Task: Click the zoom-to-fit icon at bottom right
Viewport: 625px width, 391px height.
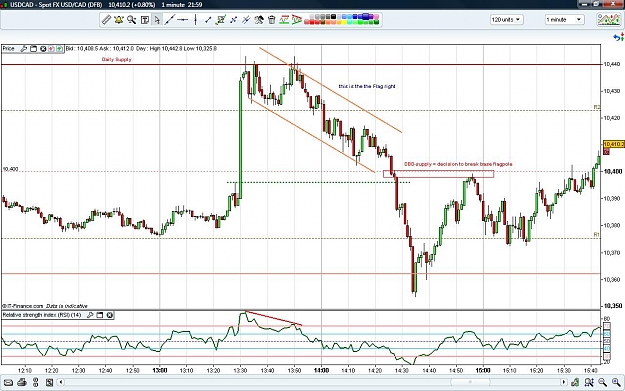Action: (x=589, y=383)
